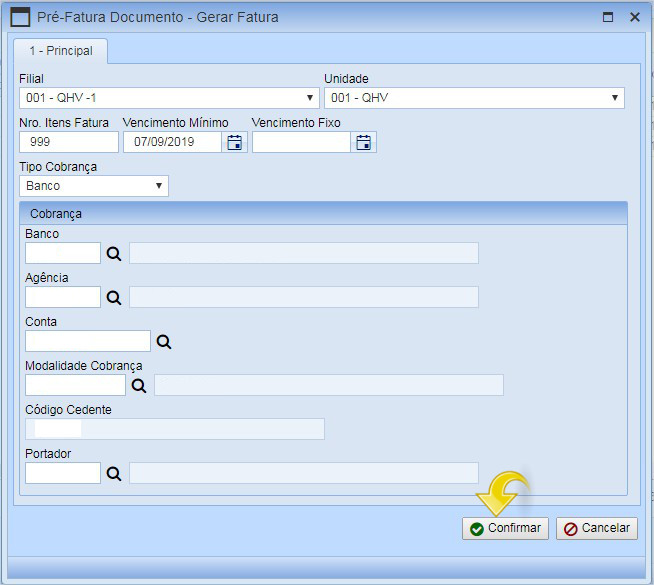The height and width of the screenshot is (585, 654).
Task: Open the Vencimento Mínimo calendar picker
Action: 235,143
